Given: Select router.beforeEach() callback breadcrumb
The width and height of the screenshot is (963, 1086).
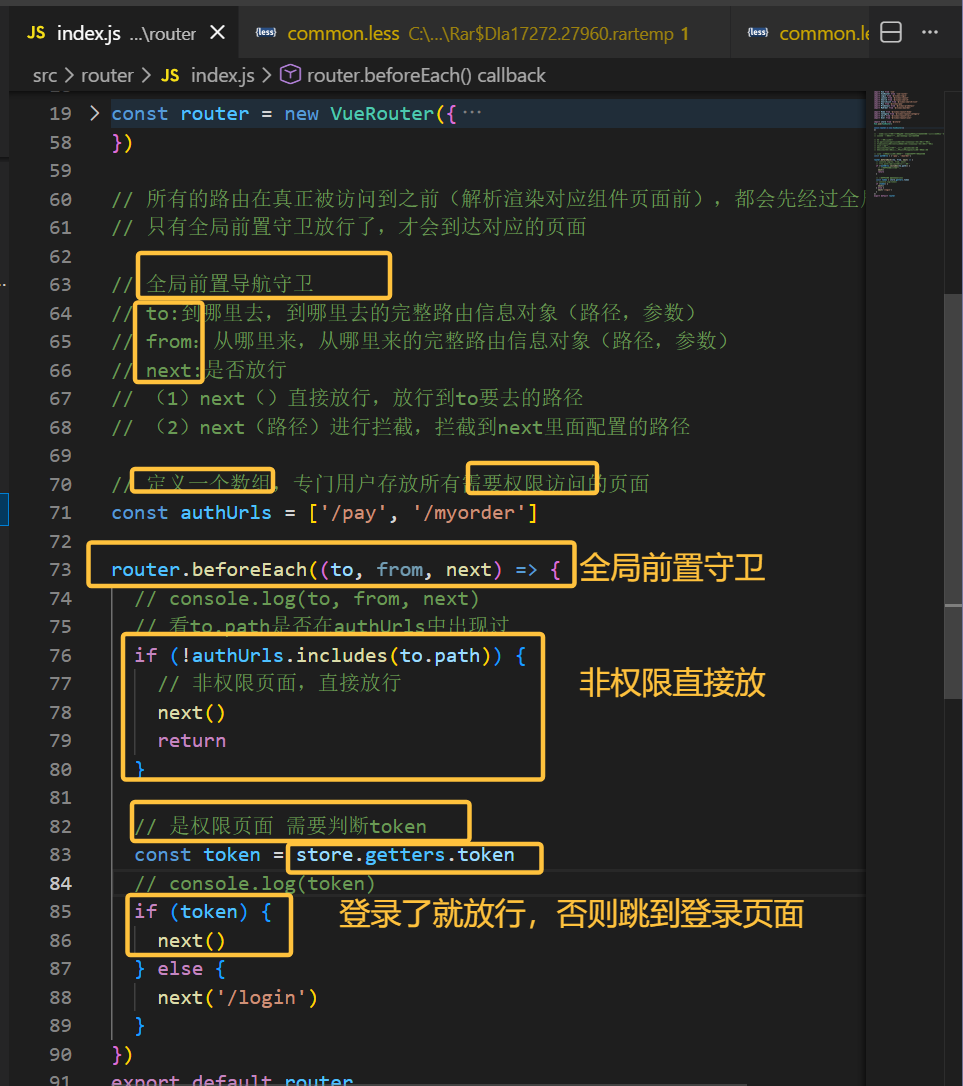Looking at the screenshot, I should 426,75.
